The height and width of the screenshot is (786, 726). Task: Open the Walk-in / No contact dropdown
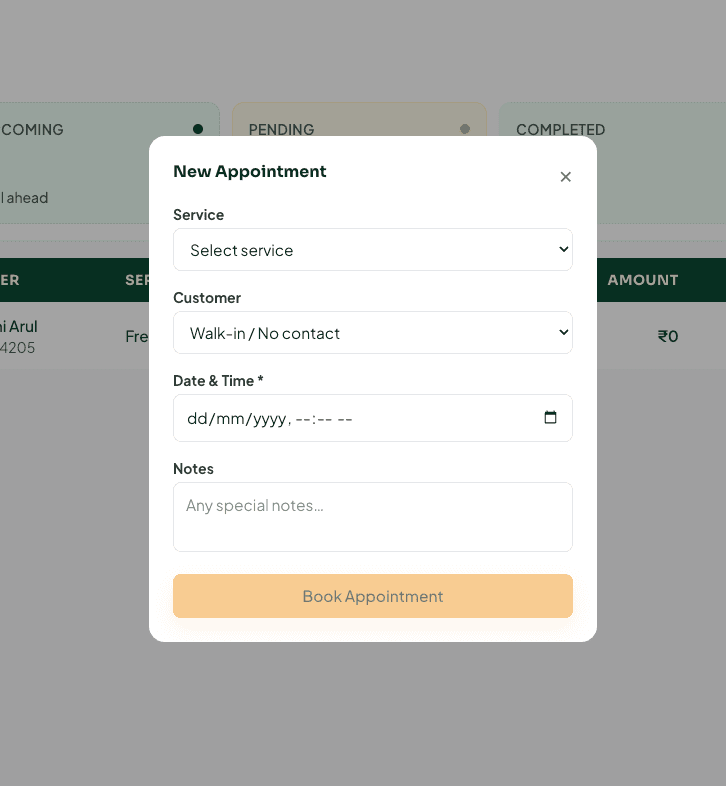[x=373, y=333]
